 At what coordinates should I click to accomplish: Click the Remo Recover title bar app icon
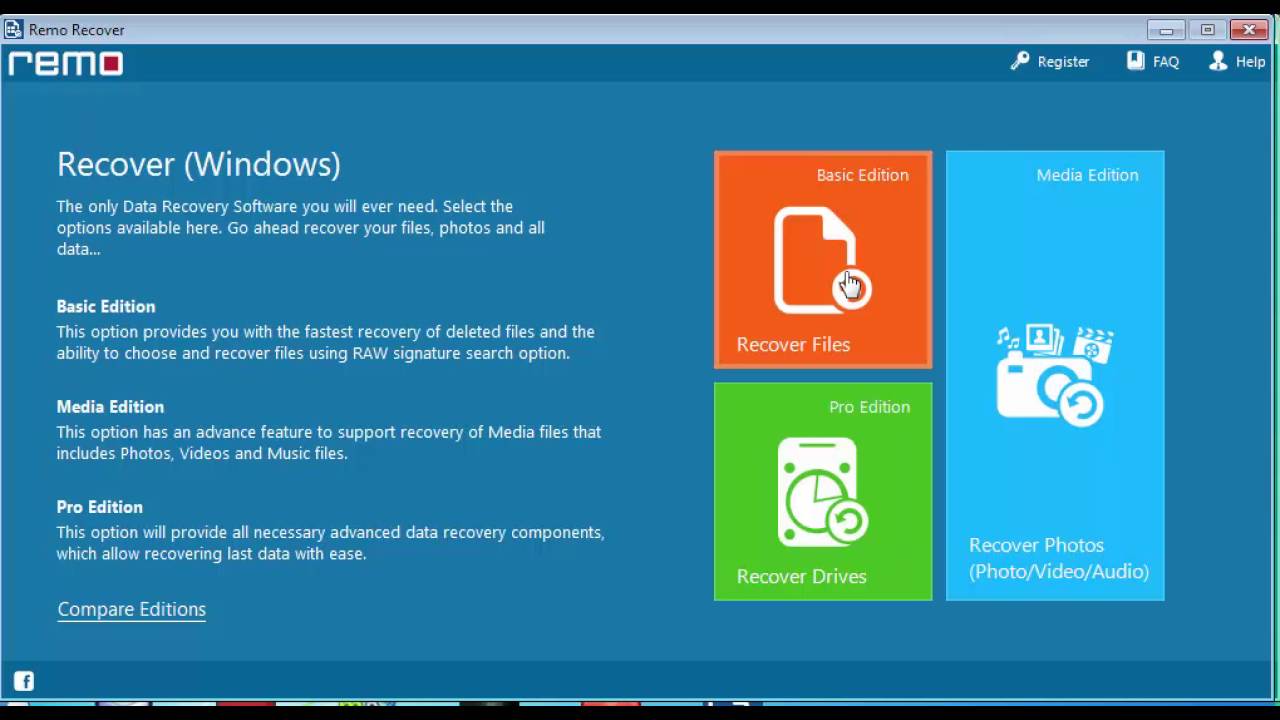(x=13, y=29)
